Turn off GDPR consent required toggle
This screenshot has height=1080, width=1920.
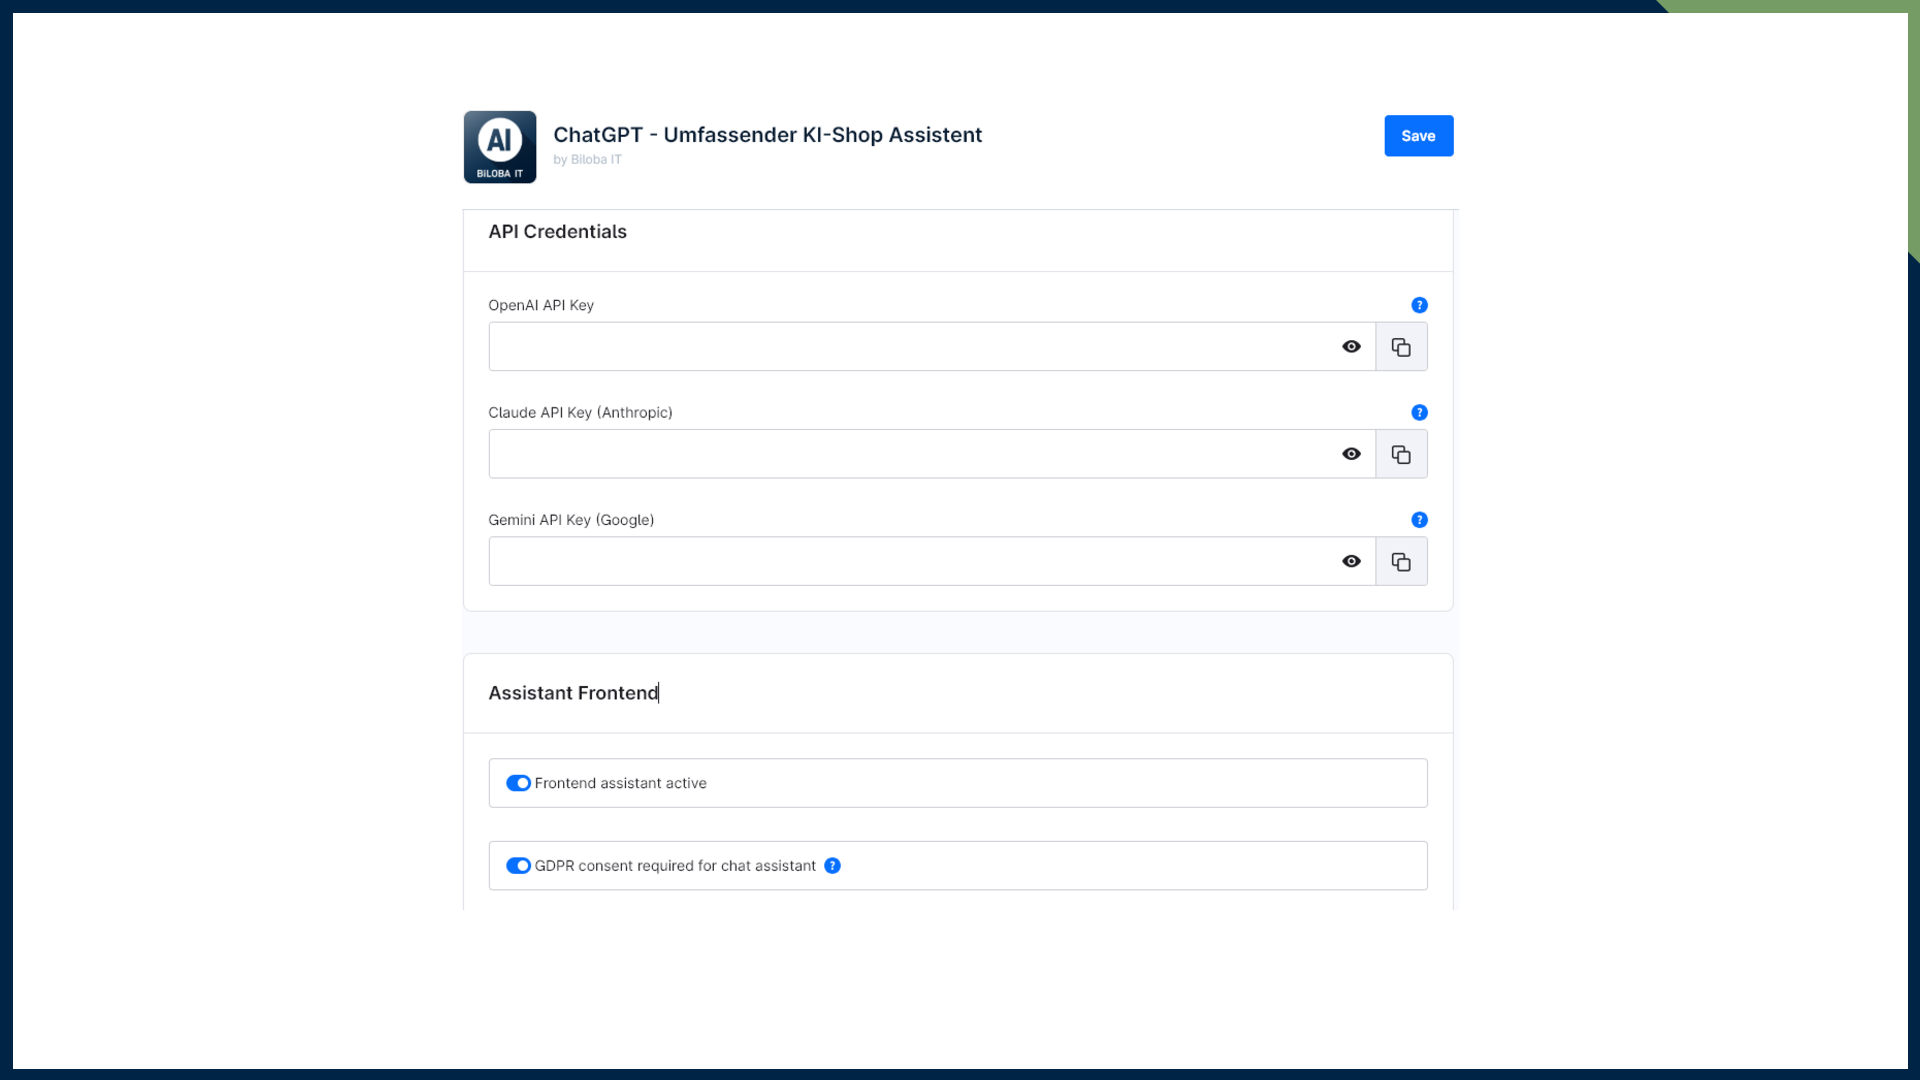pyautogui.click(x=518, y=866)
